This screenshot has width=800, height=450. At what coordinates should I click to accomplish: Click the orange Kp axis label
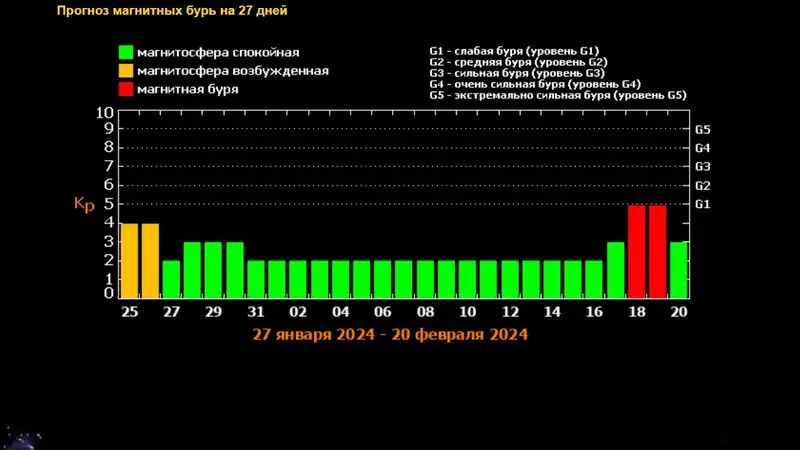84,204
